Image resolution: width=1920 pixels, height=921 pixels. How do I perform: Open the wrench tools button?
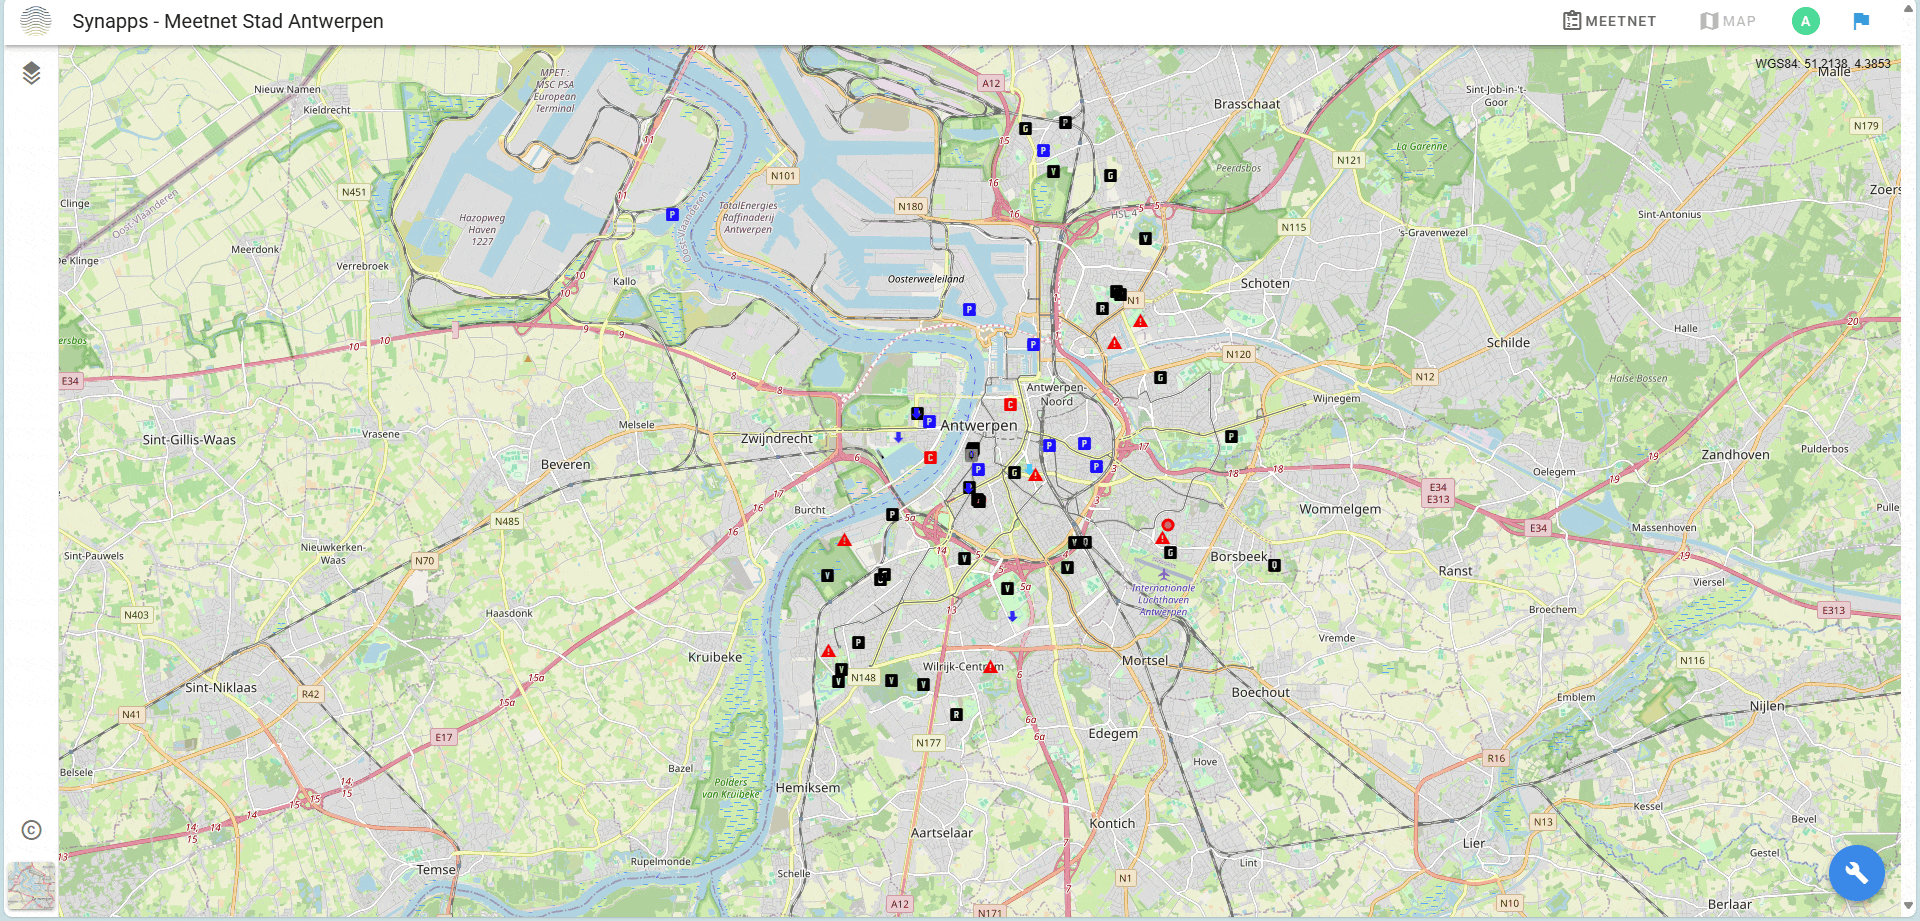[x=1856, y=873]
